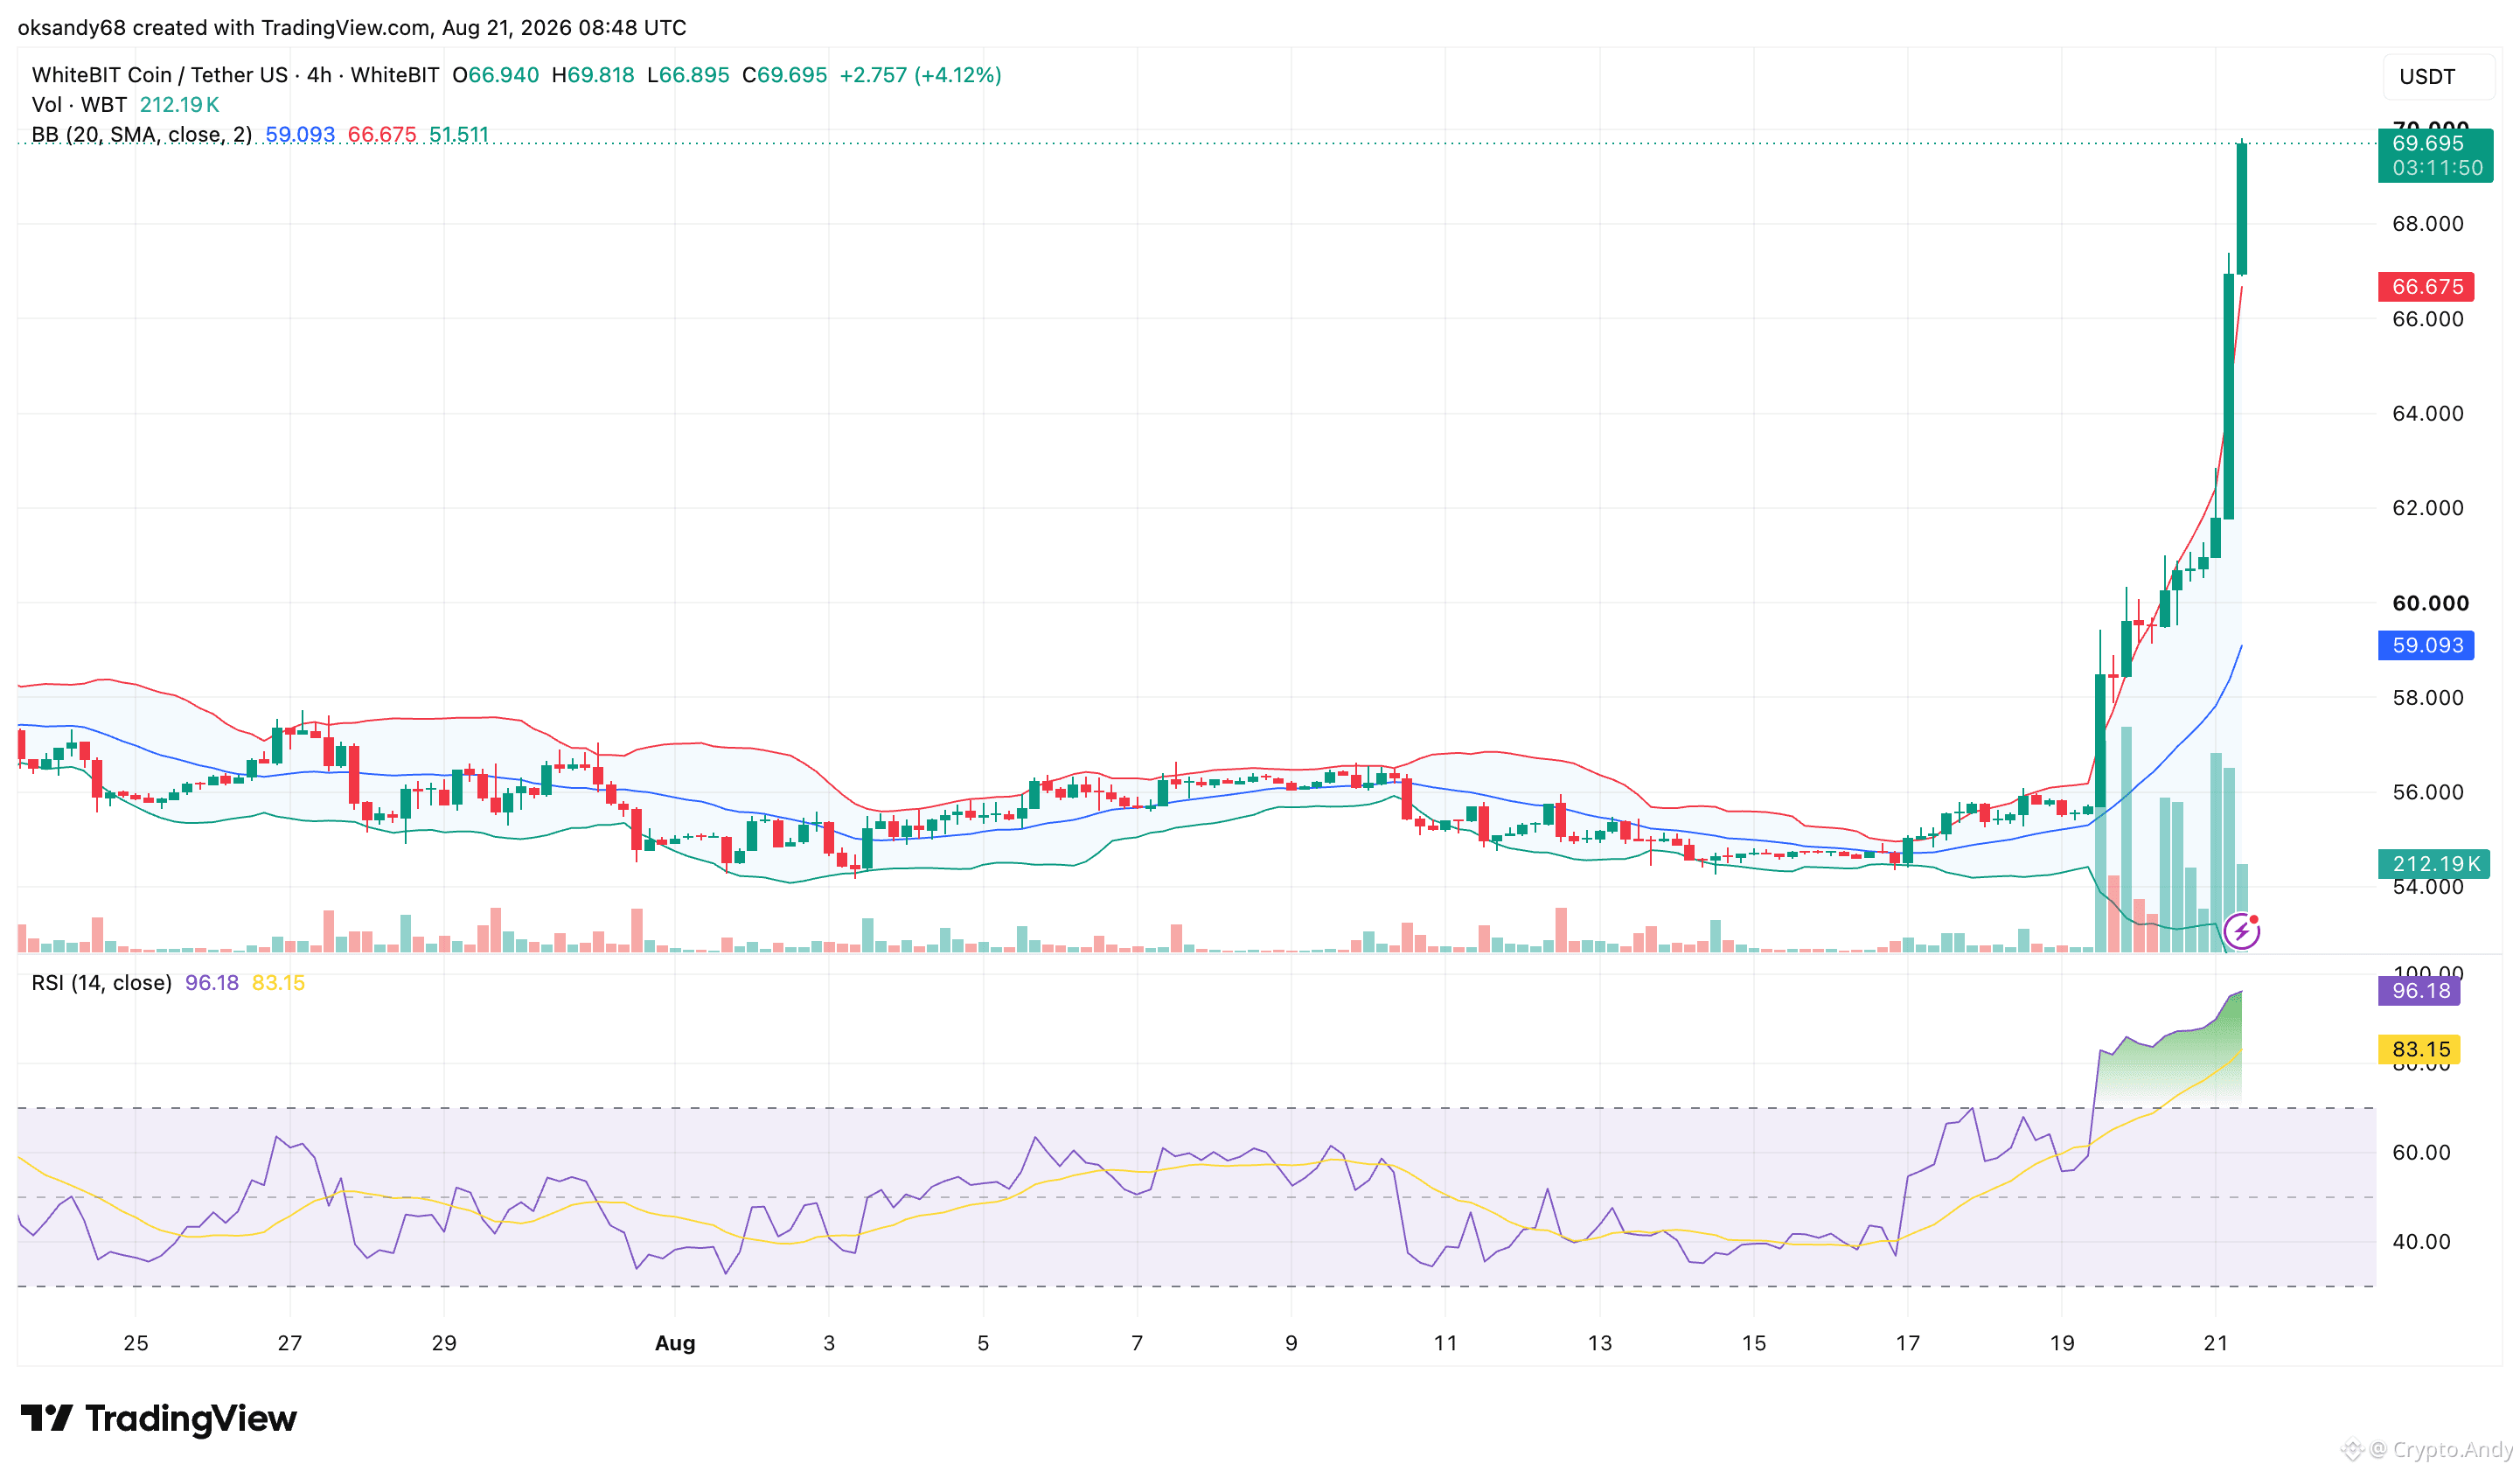Click the 17 date label on time axis
This screenshot has width=2520, height=1471.
coord(1908,1344)
